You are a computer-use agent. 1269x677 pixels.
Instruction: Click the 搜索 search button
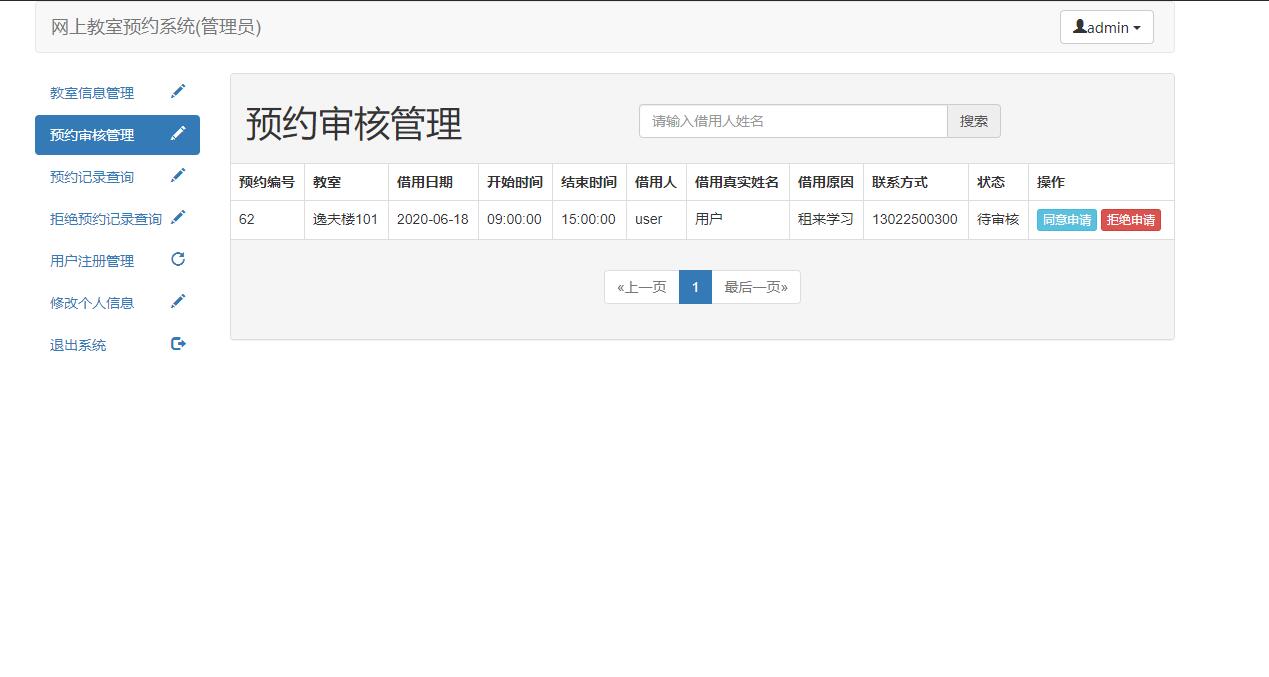973,121
